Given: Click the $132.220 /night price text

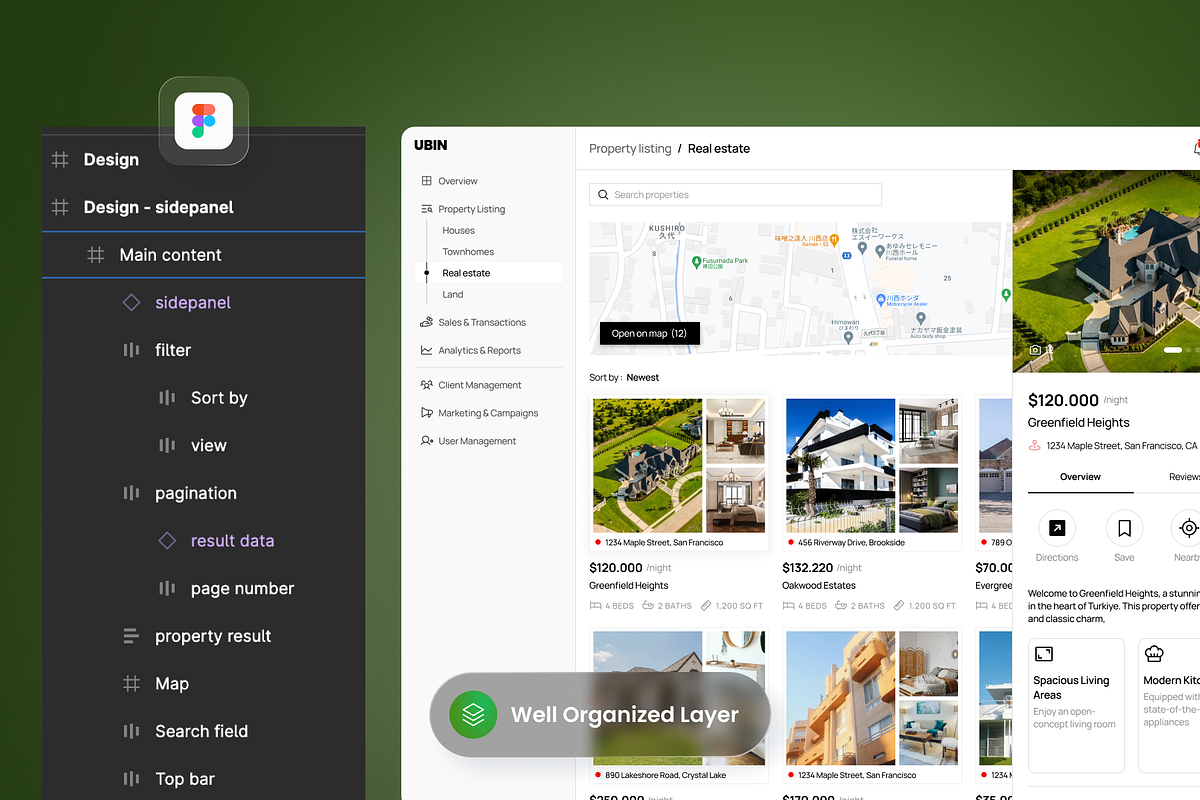Looking at the screenshot, I should pos(822,568).
